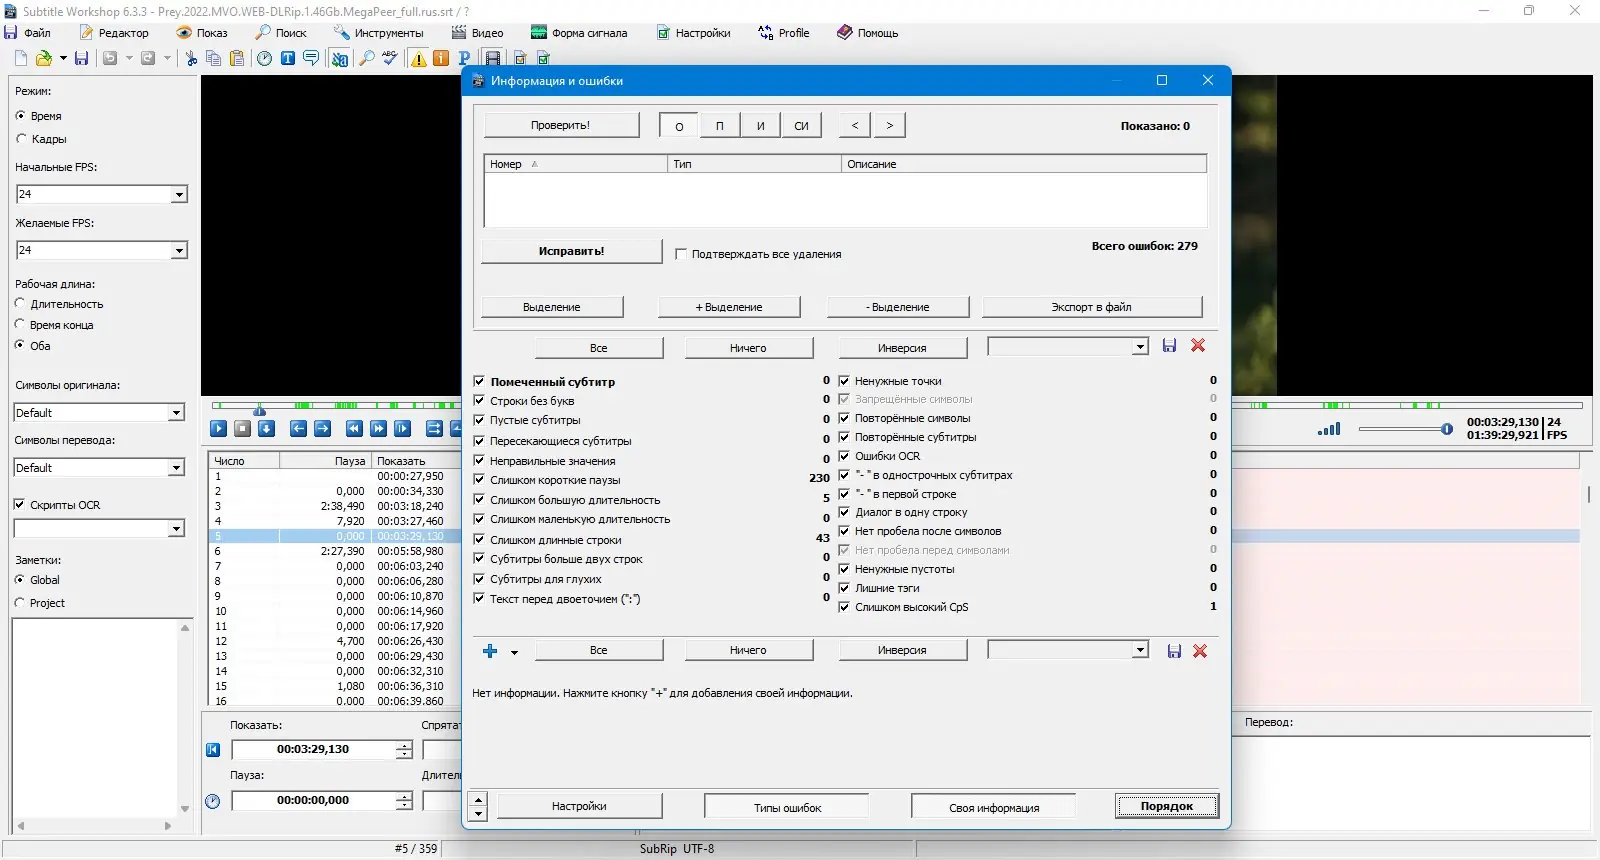The width and height of the screenshot is (1600, 860).
Task: Click the blue T text tool icon
Action: coord(287,58)
